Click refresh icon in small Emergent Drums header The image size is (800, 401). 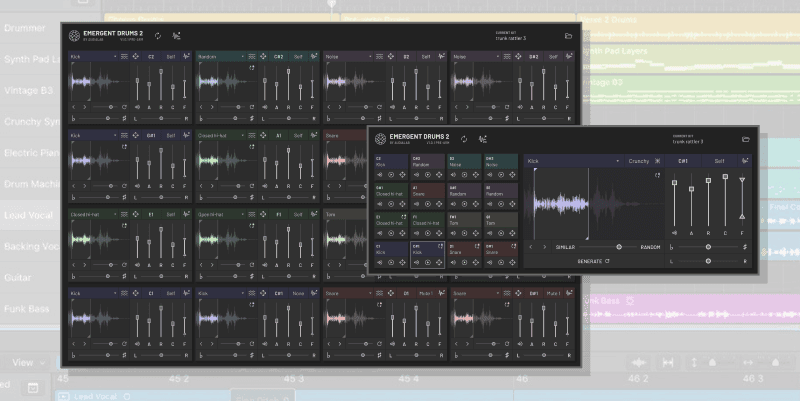point(464,139)
